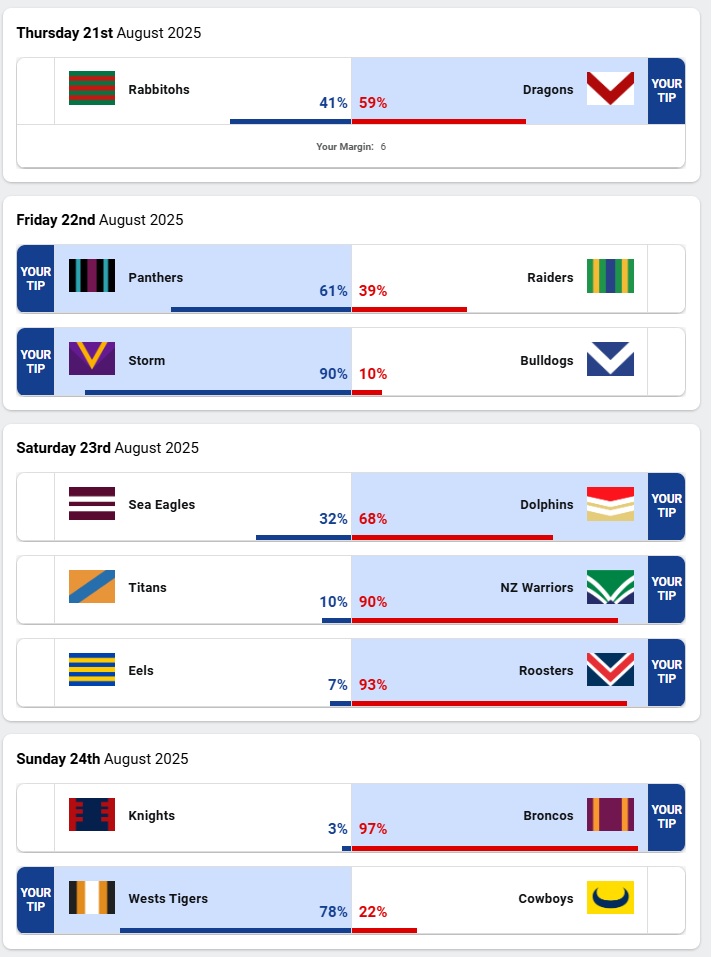Tip the Bulldogs using empty right box

(666, 360)
